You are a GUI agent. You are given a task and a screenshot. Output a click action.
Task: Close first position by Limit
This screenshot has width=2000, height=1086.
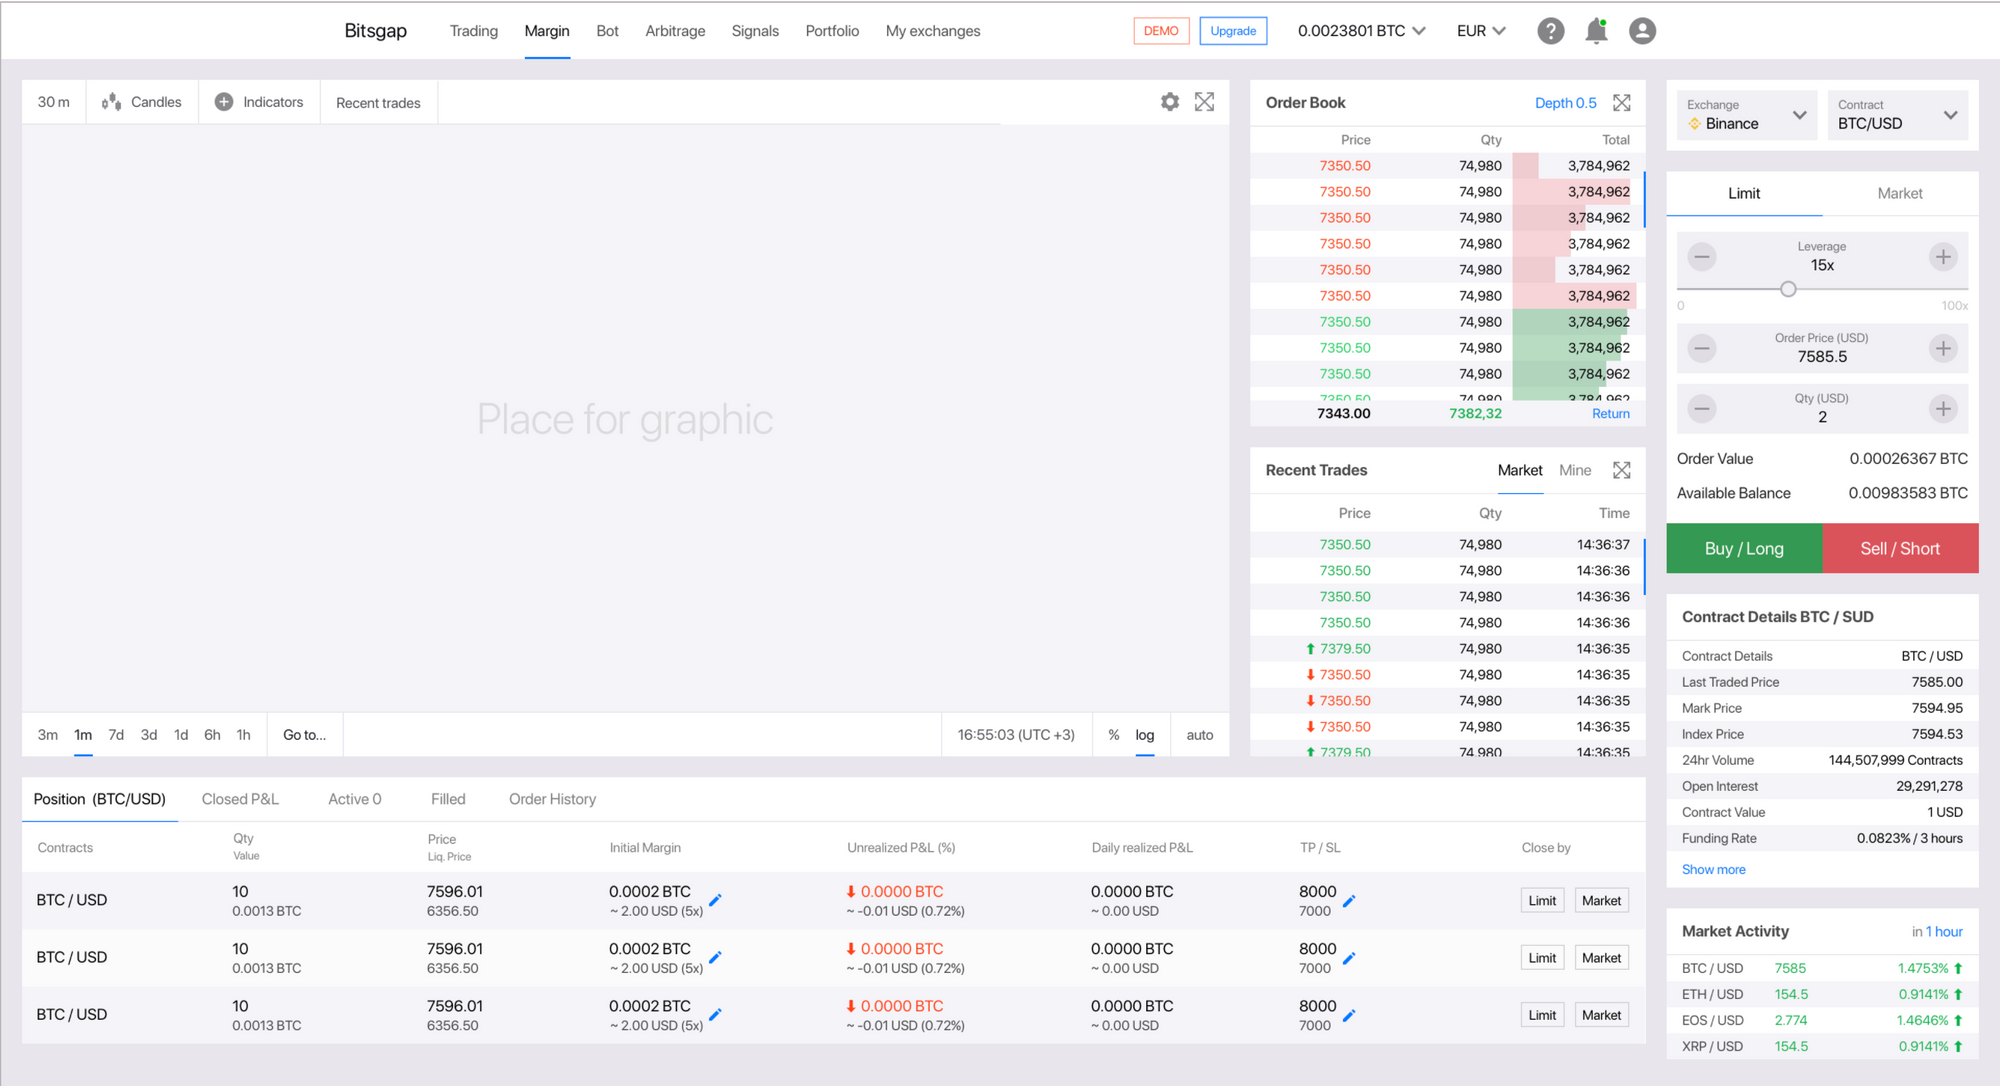coord(1542,900)
